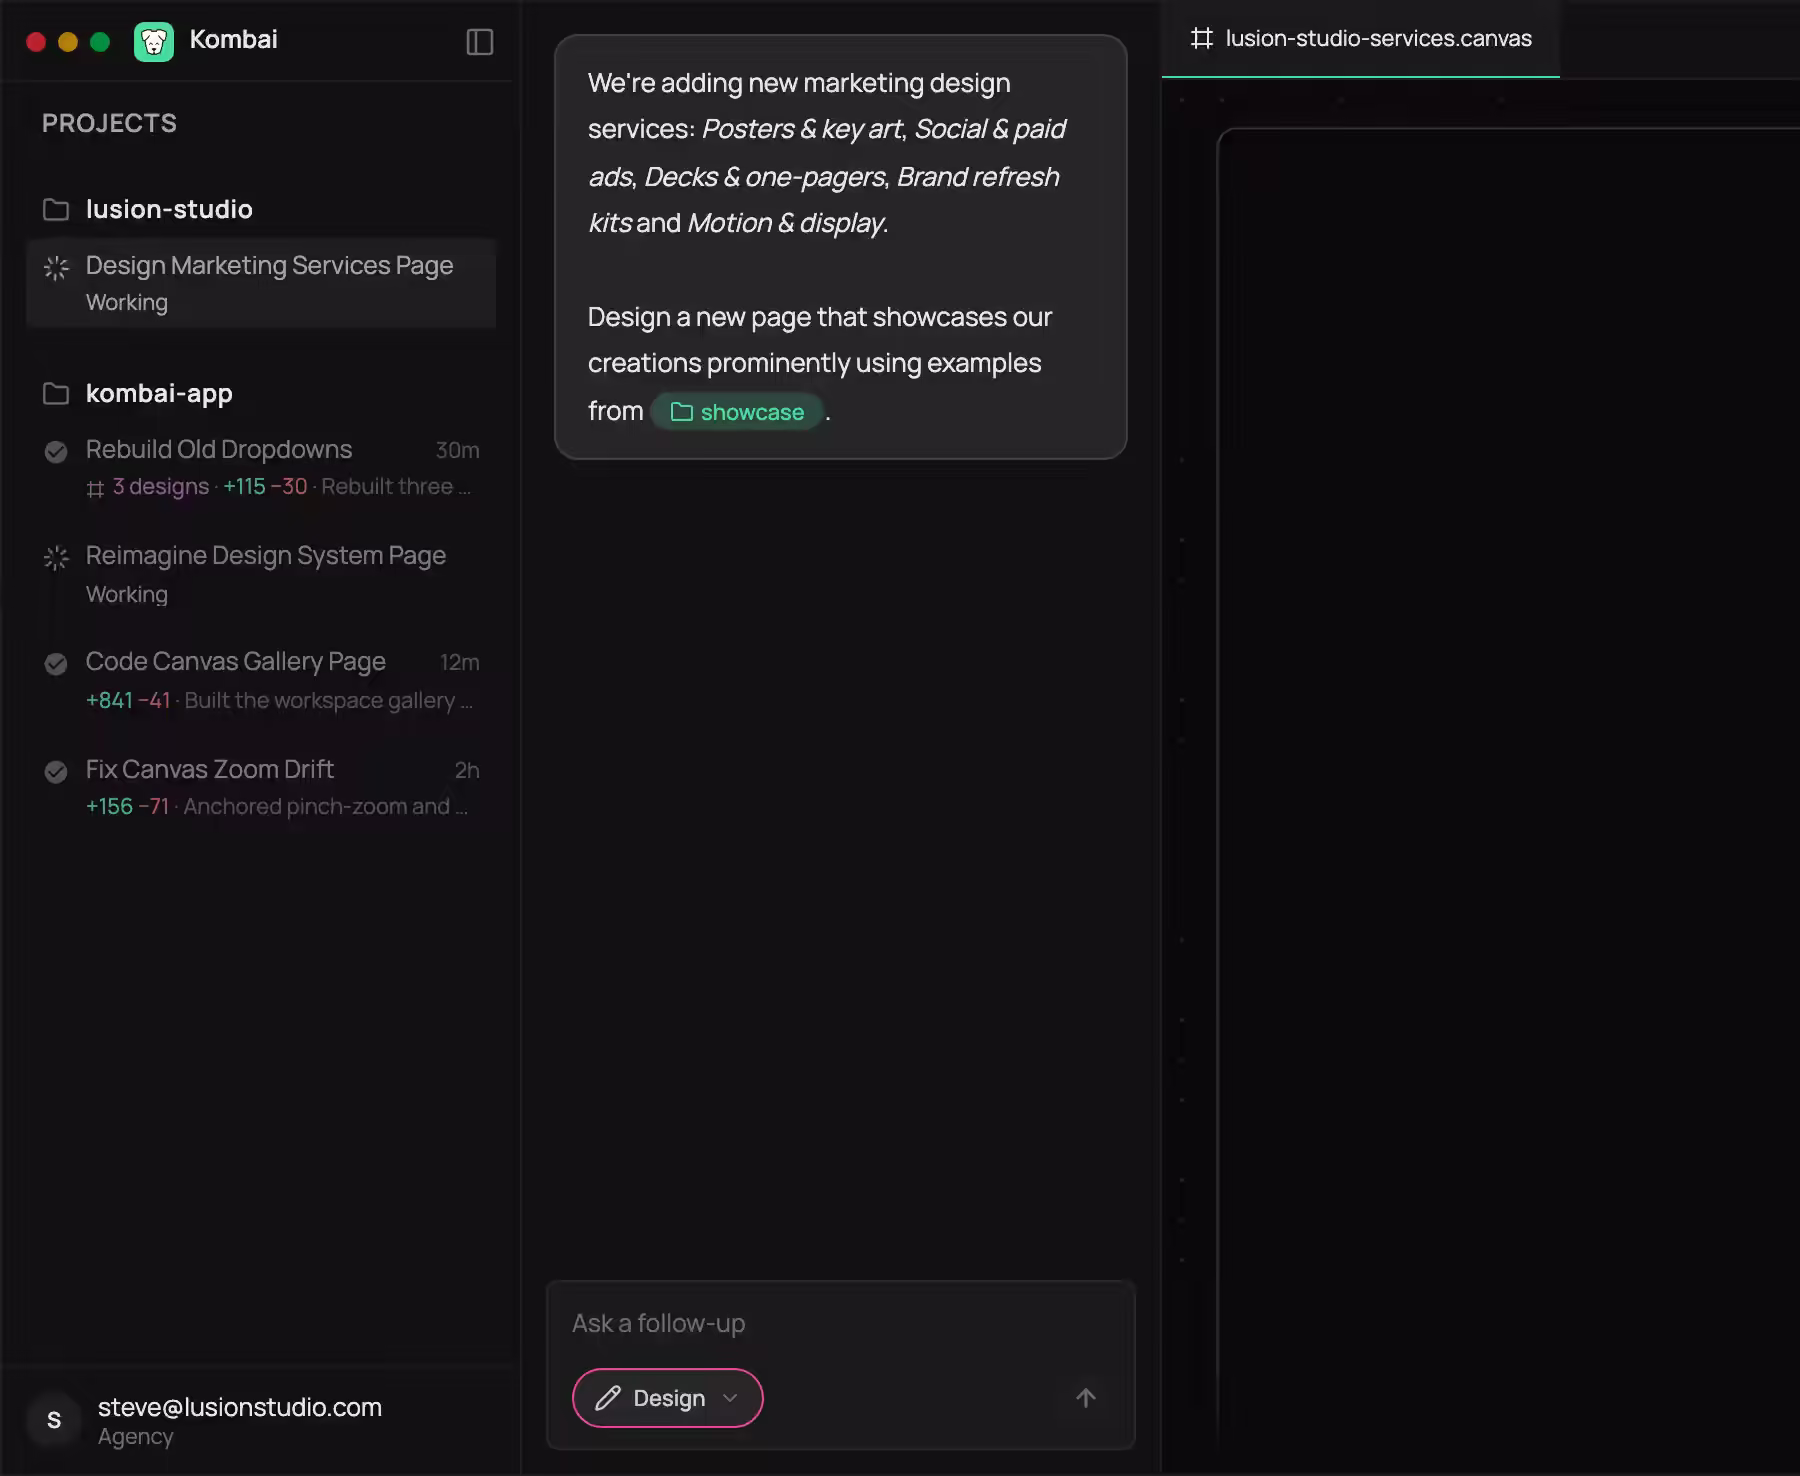Click the 2h timestamp
The height and width of the screenshot is (1476, 1800).
point(467,771)
